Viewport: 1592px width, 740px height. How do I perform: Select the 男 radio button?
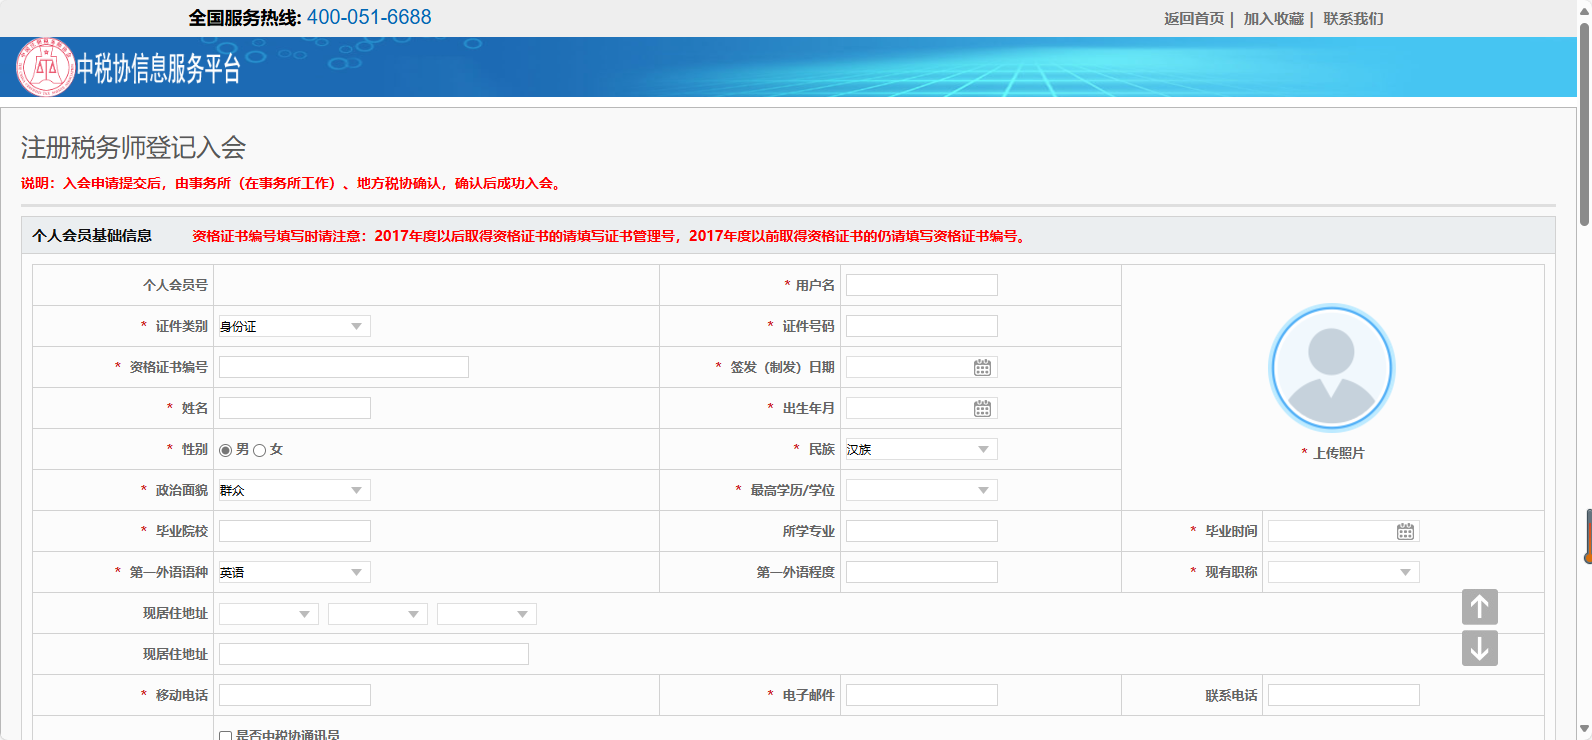point(225,451)
